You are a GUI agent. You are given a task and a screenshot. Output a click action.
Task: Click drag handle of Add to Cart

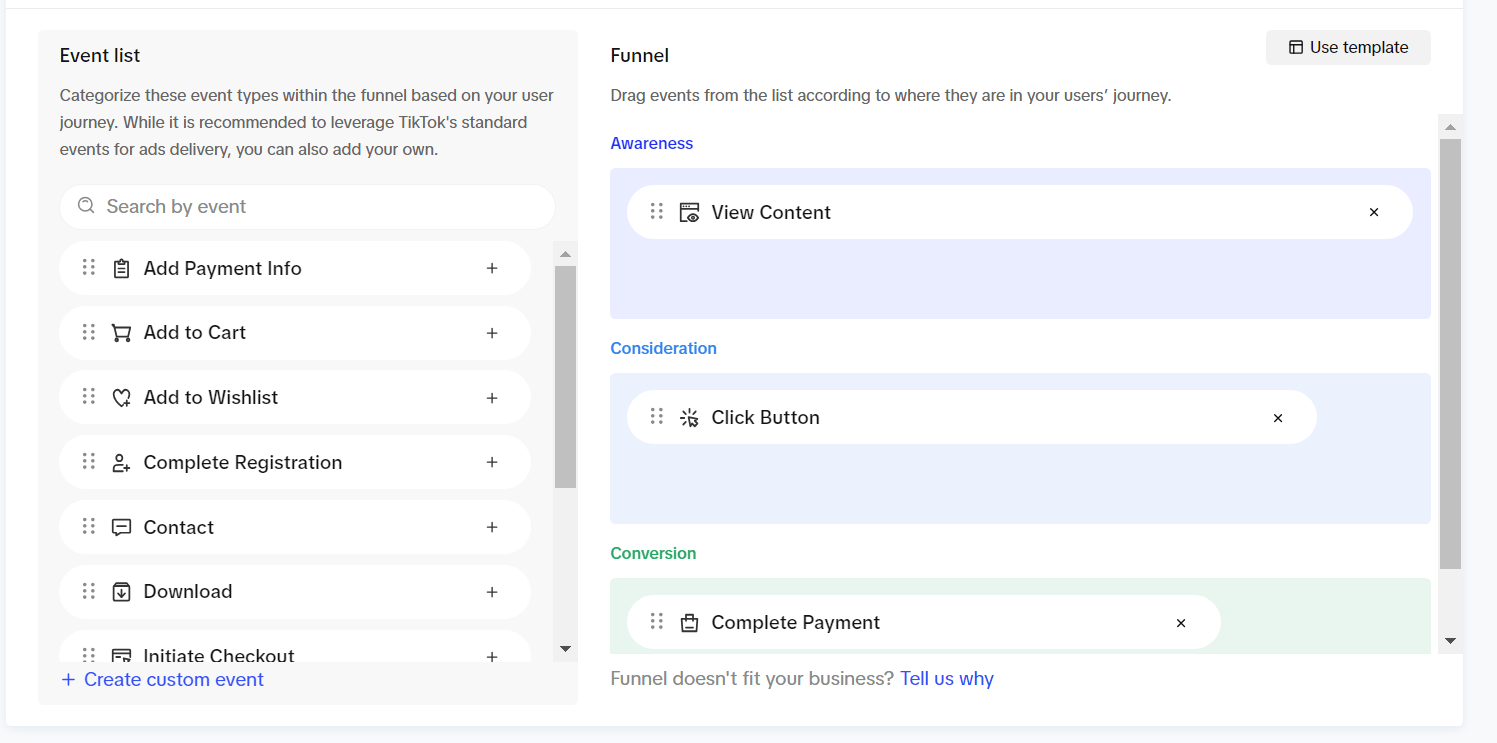tap(89, 332)
